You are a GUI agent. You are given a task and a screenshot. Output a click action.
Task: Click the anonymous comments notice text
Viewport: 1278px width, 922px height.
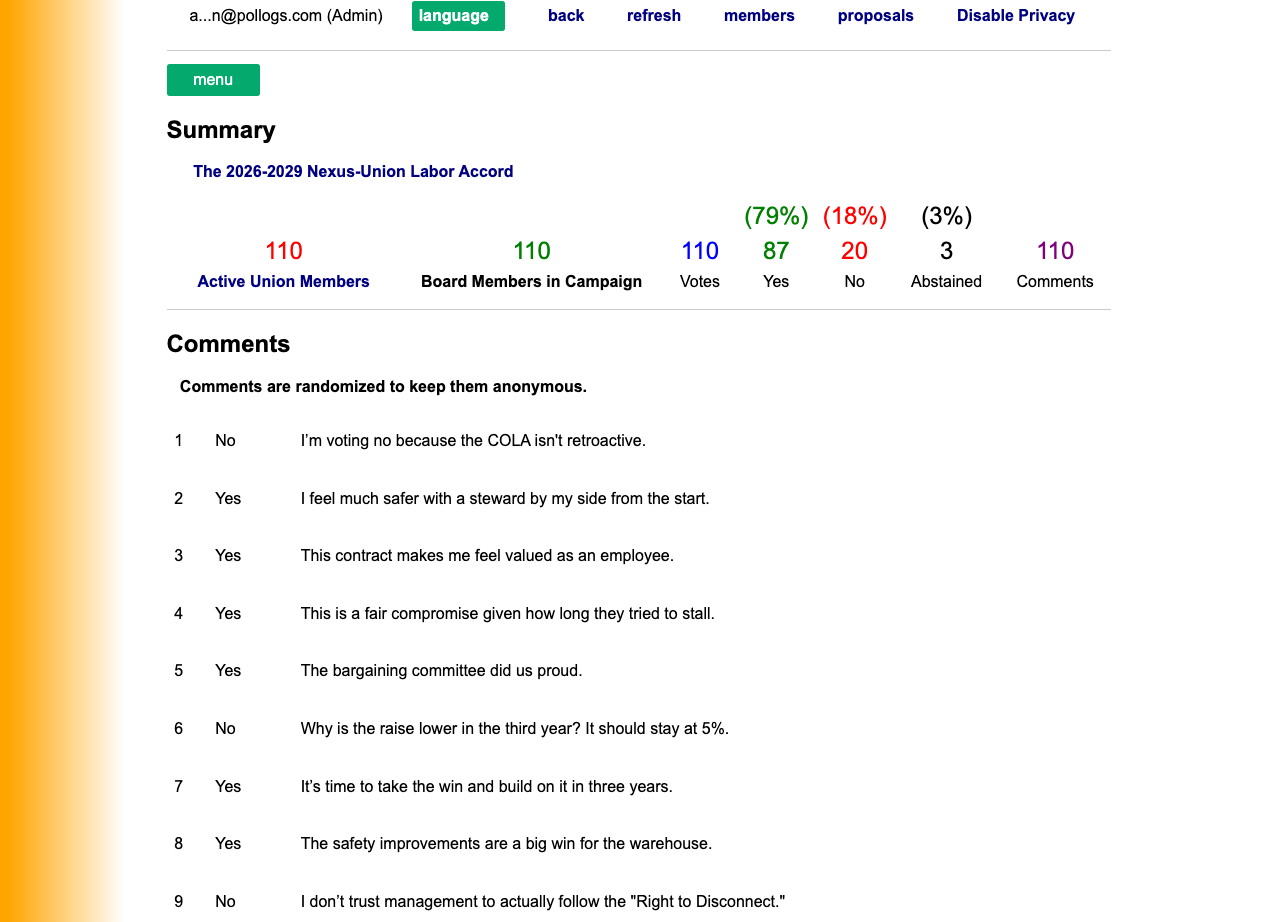383,386
